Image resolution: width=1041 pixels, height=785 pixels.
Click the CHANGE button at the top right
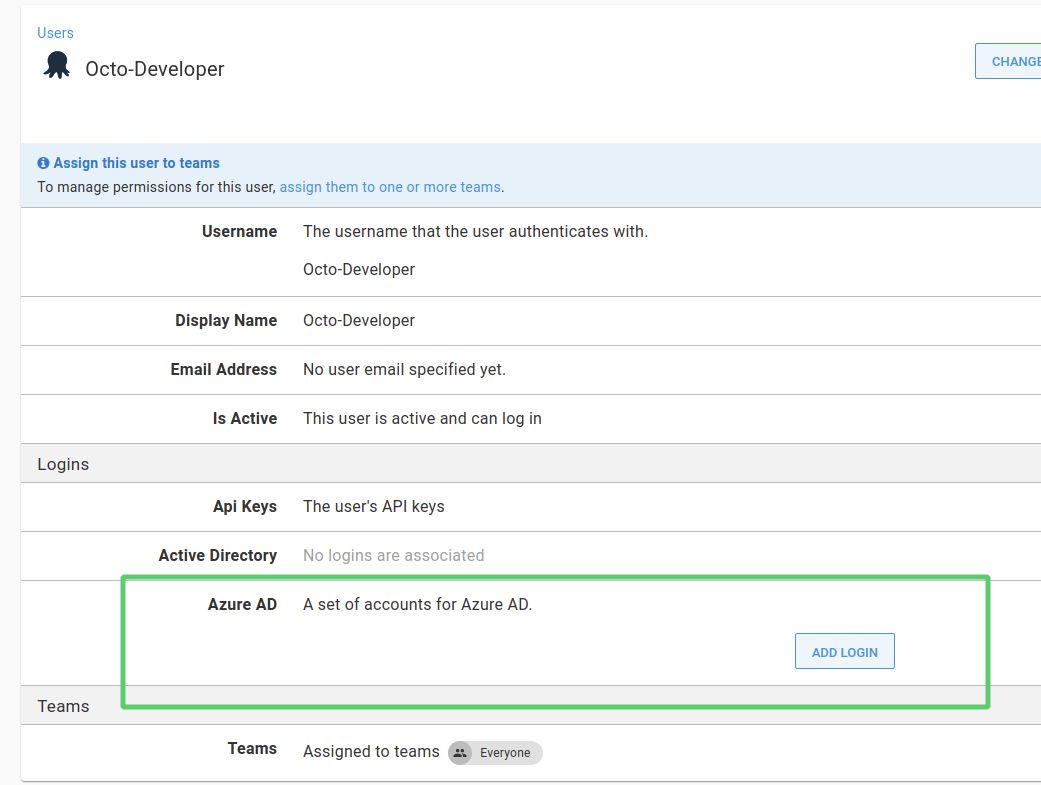point(1015,61)
